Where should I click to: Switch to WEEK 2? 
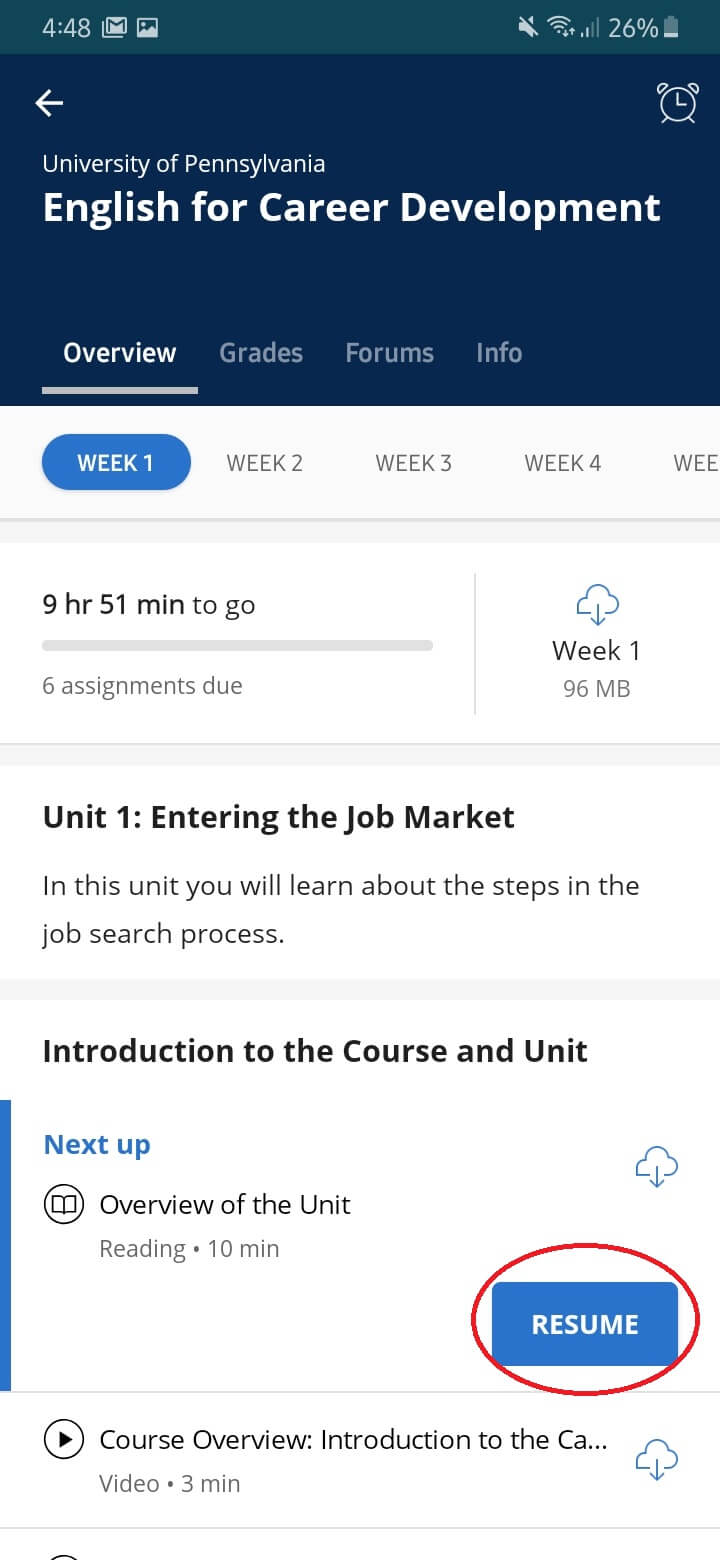(x=265, y=463)
